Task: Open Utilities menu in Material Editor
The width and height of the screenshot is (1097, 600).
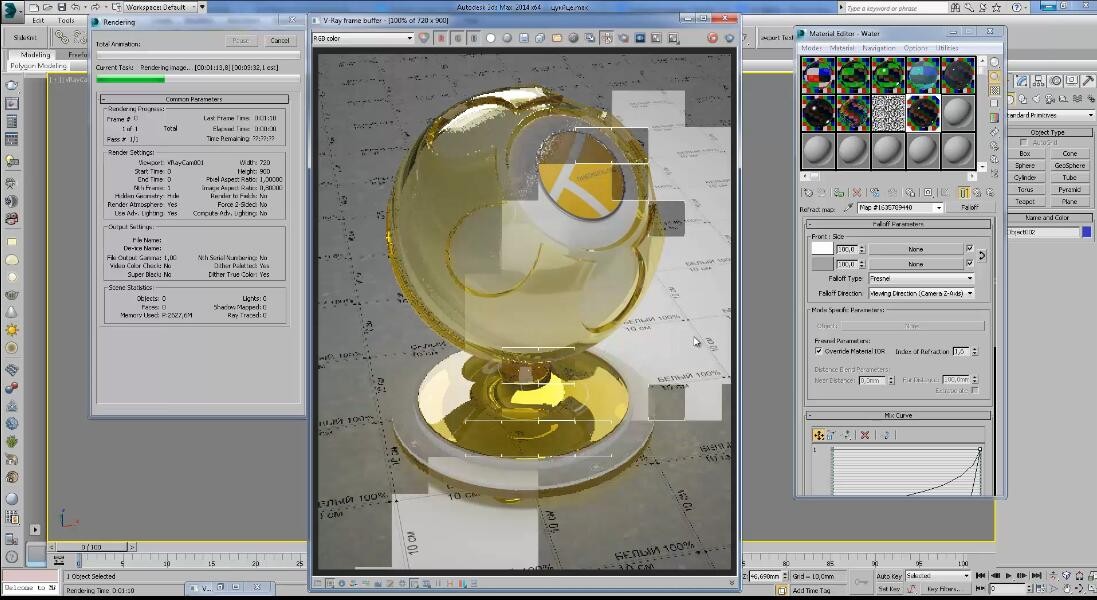Action: (x=947, y=48)
